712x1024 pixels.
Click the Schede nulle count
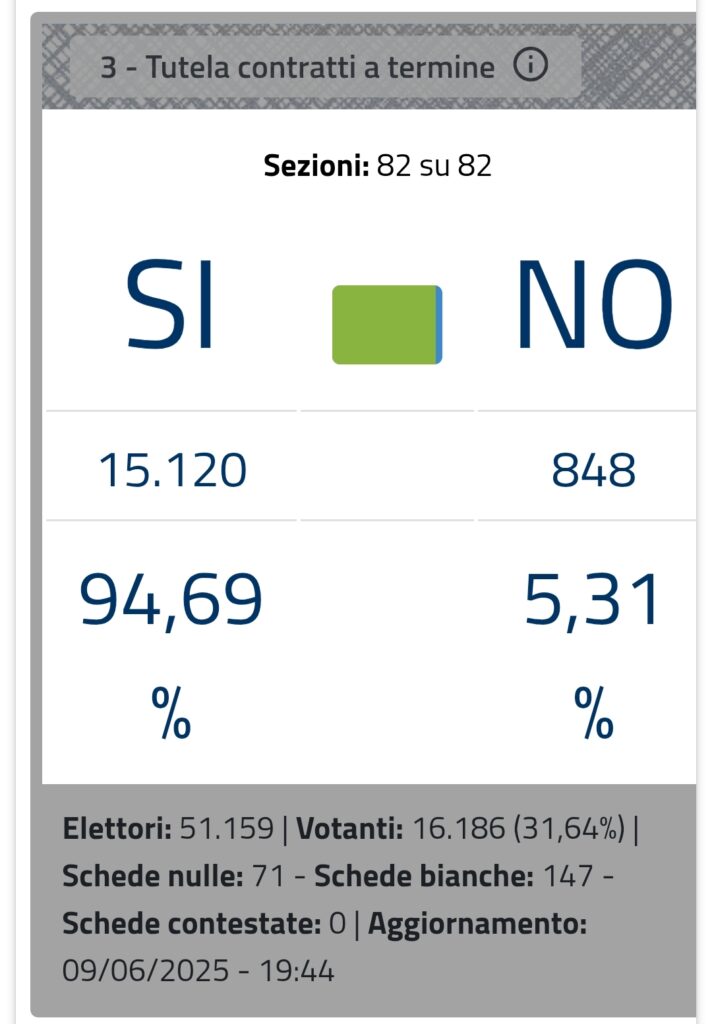(x=268, y=876)
